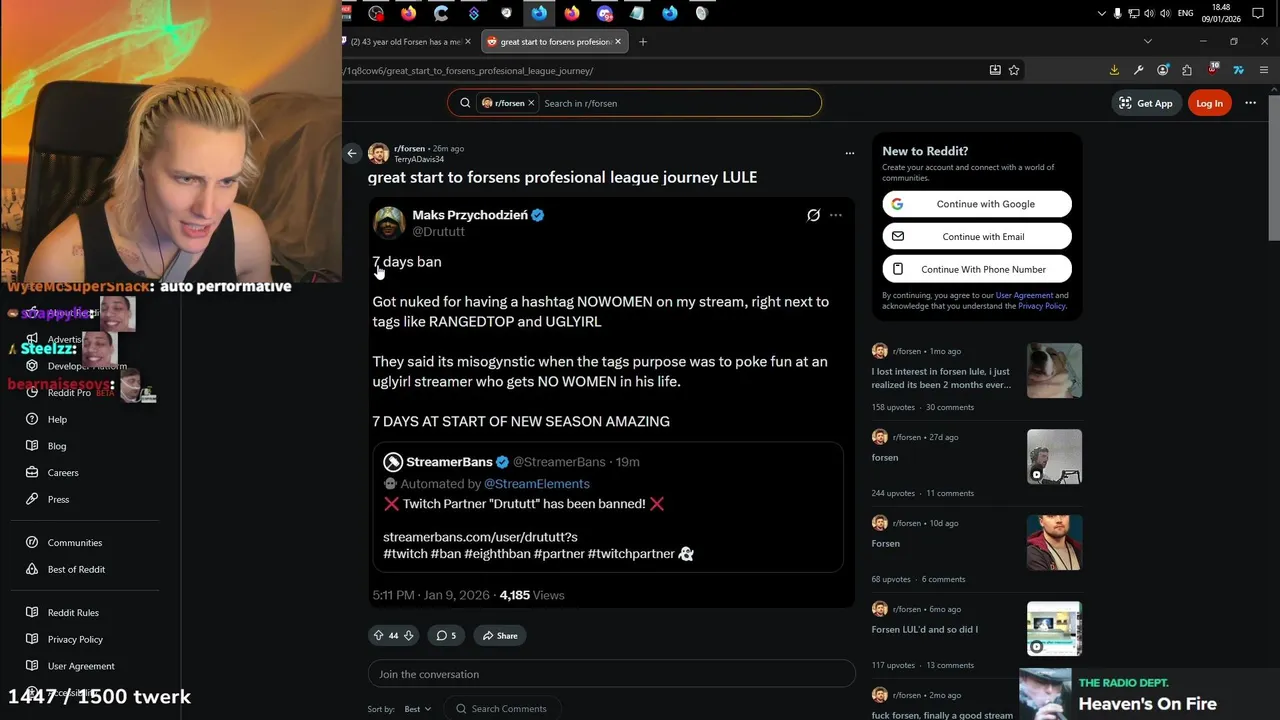Open the browser account icon
The width and height of the screenshot is (1280, 720).
click(x=1162, y=70)
